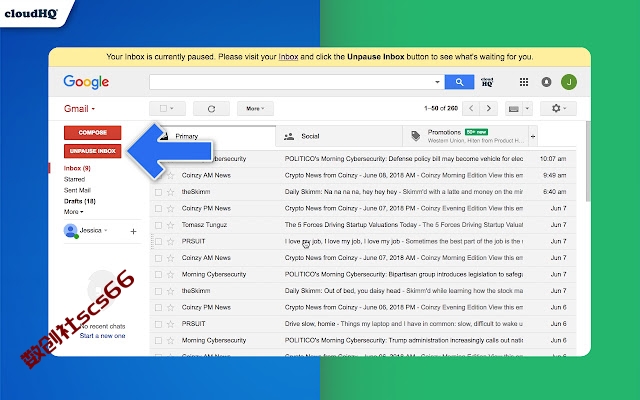640x400 pixels.
Task: Switch to the Promotions tab
Action: [465, 136]
